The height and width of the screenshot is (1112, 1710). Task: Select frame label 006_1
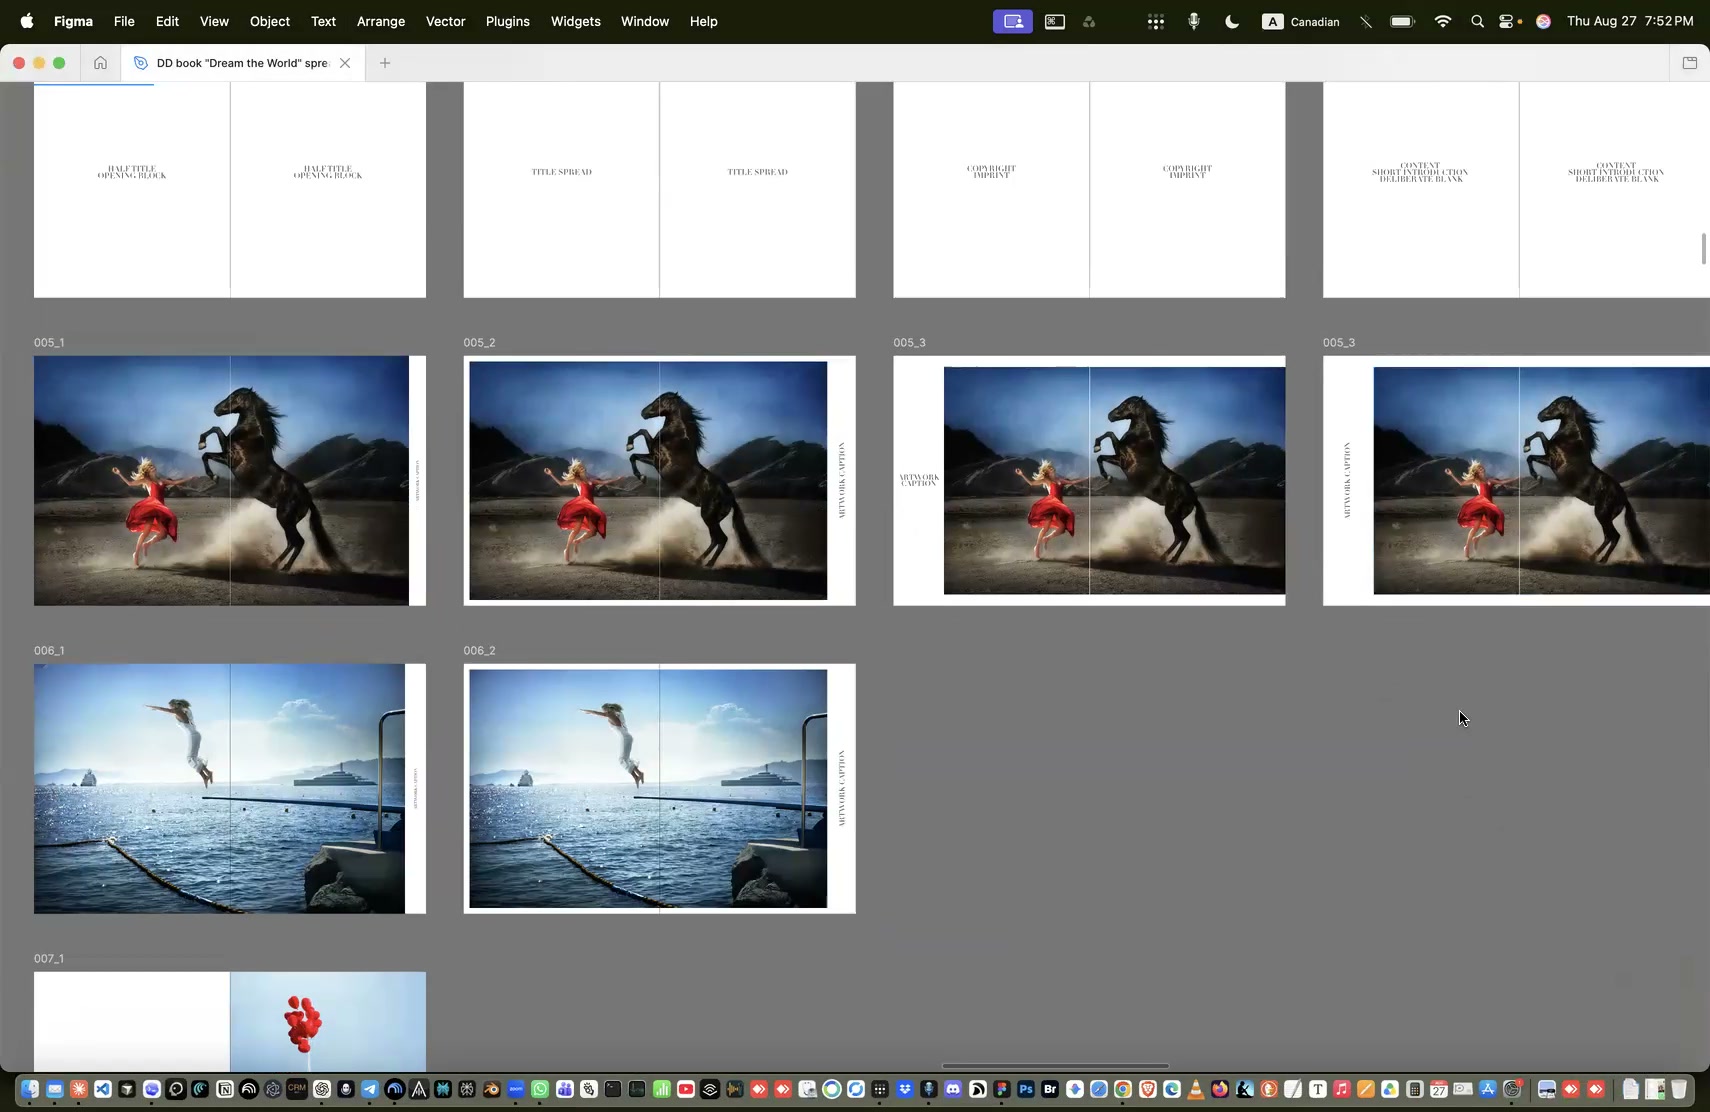(x=49, y=651)
